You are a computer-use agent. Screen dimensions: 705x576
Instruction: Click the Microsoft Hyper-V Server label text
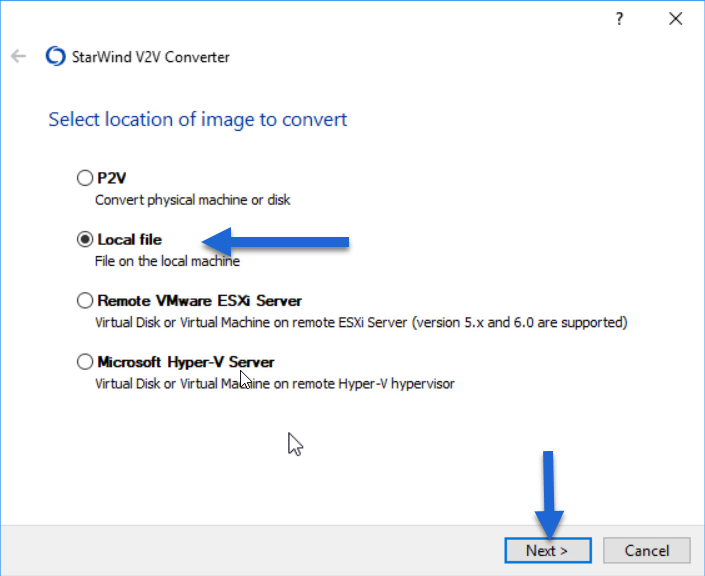pyautogui.click(x=186, y=362)
